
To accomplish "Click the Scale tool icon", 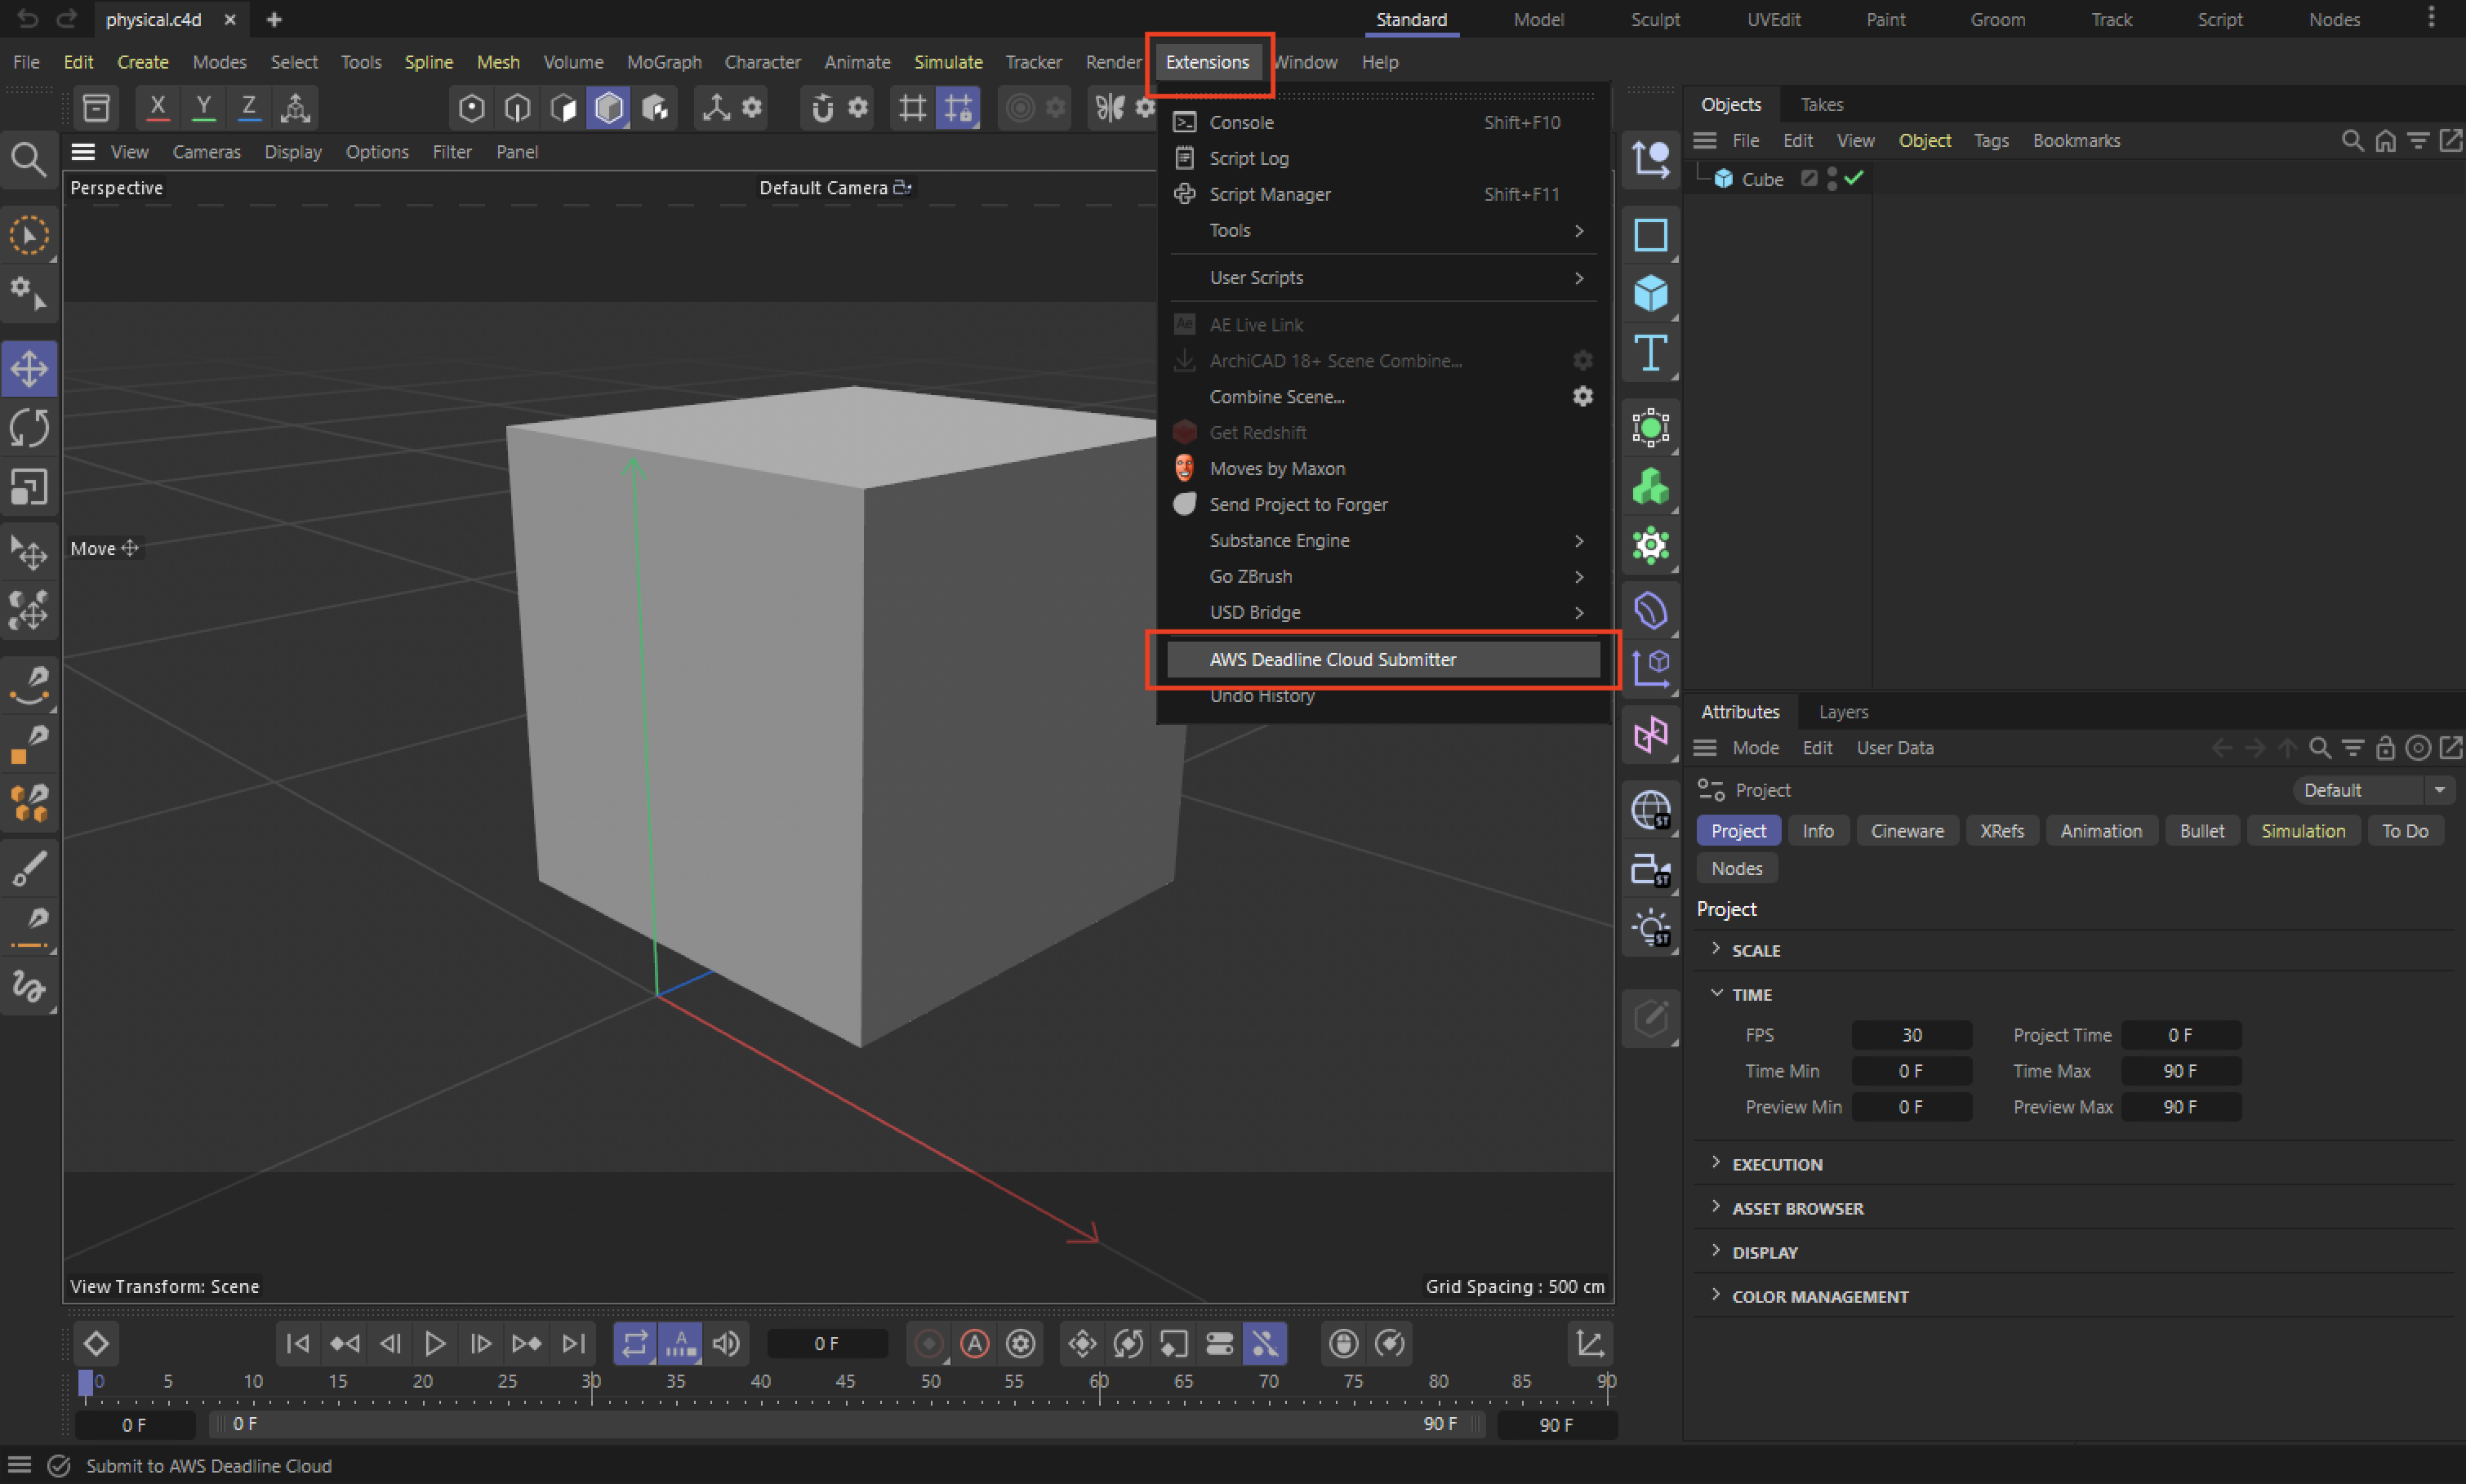I will (x=29, y=487).
